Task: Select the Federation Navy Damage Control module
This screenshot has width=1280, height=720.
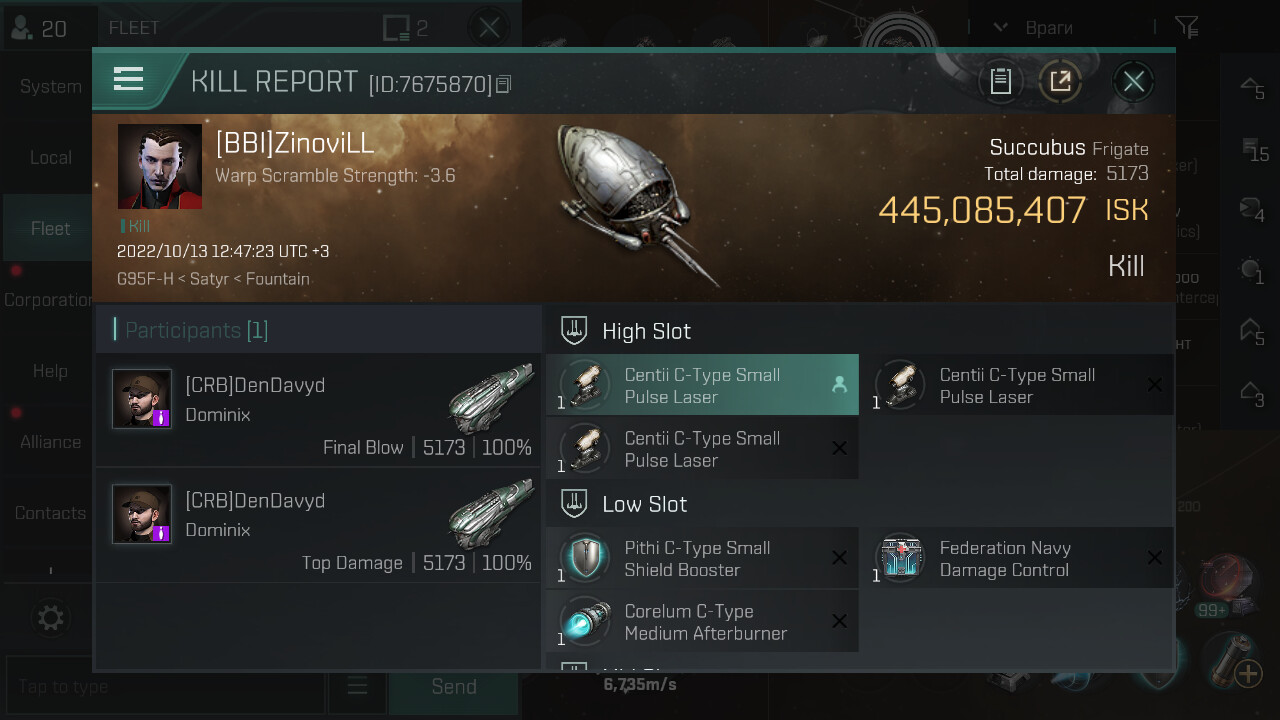Action: [1017, 558]
